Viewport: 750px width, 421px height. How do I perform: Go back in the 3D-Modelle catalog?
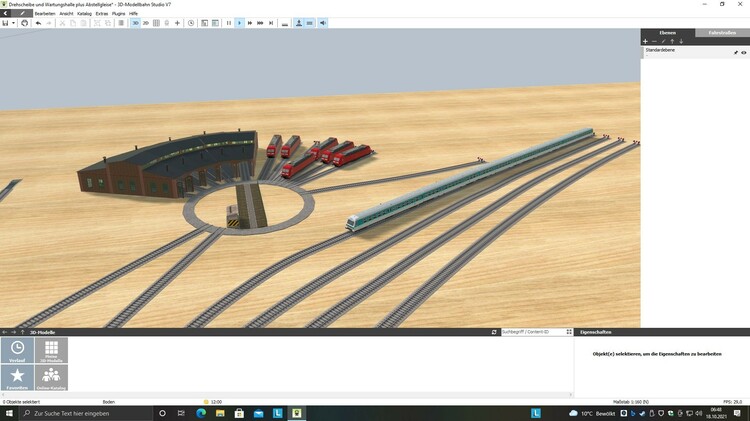(x=5, y=332)
